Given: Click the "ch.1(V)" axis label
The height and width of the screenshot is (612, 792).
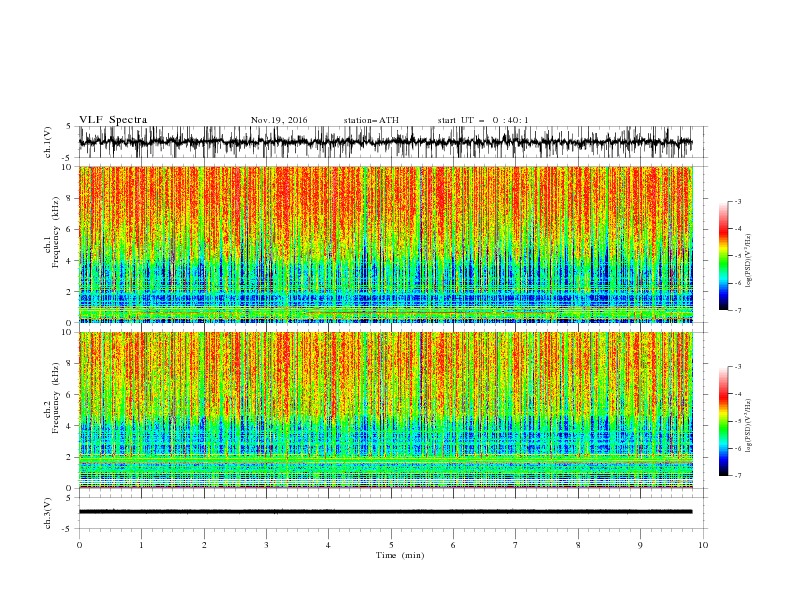Looking at the screenshot, I should pyautogui.click(x=48, y=142).
